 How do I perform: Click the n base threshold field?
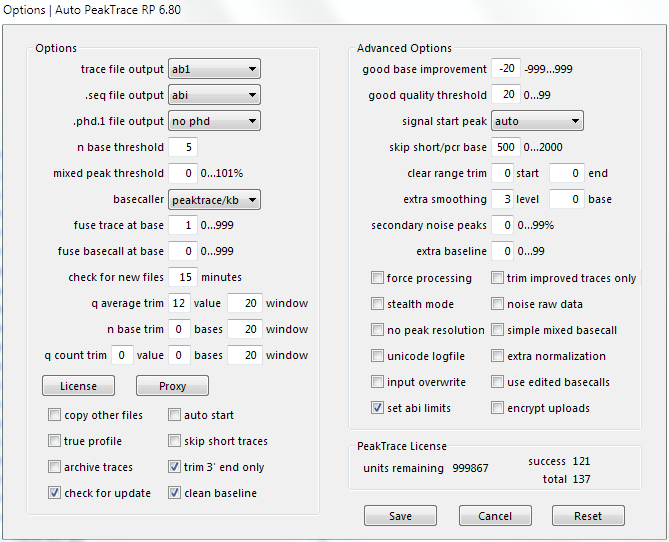183,147
